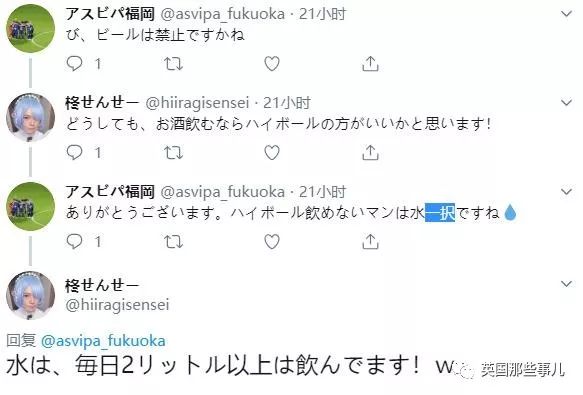Reply to the tweet with water droplet emoji
Viewport: 583px width, 395px height.
pos(74,242)
